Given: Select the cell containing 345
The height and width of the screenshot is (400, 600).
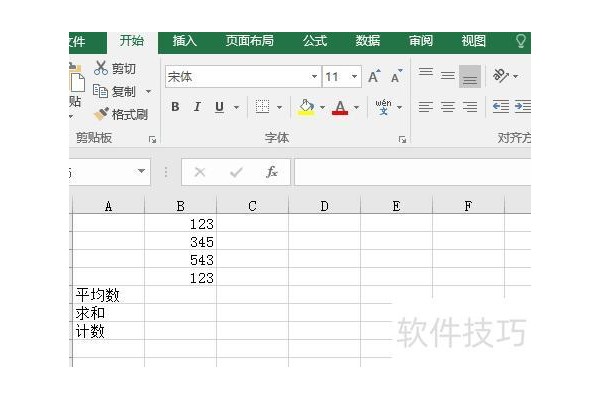Looking at the screenshot, I should coord(180,241).
